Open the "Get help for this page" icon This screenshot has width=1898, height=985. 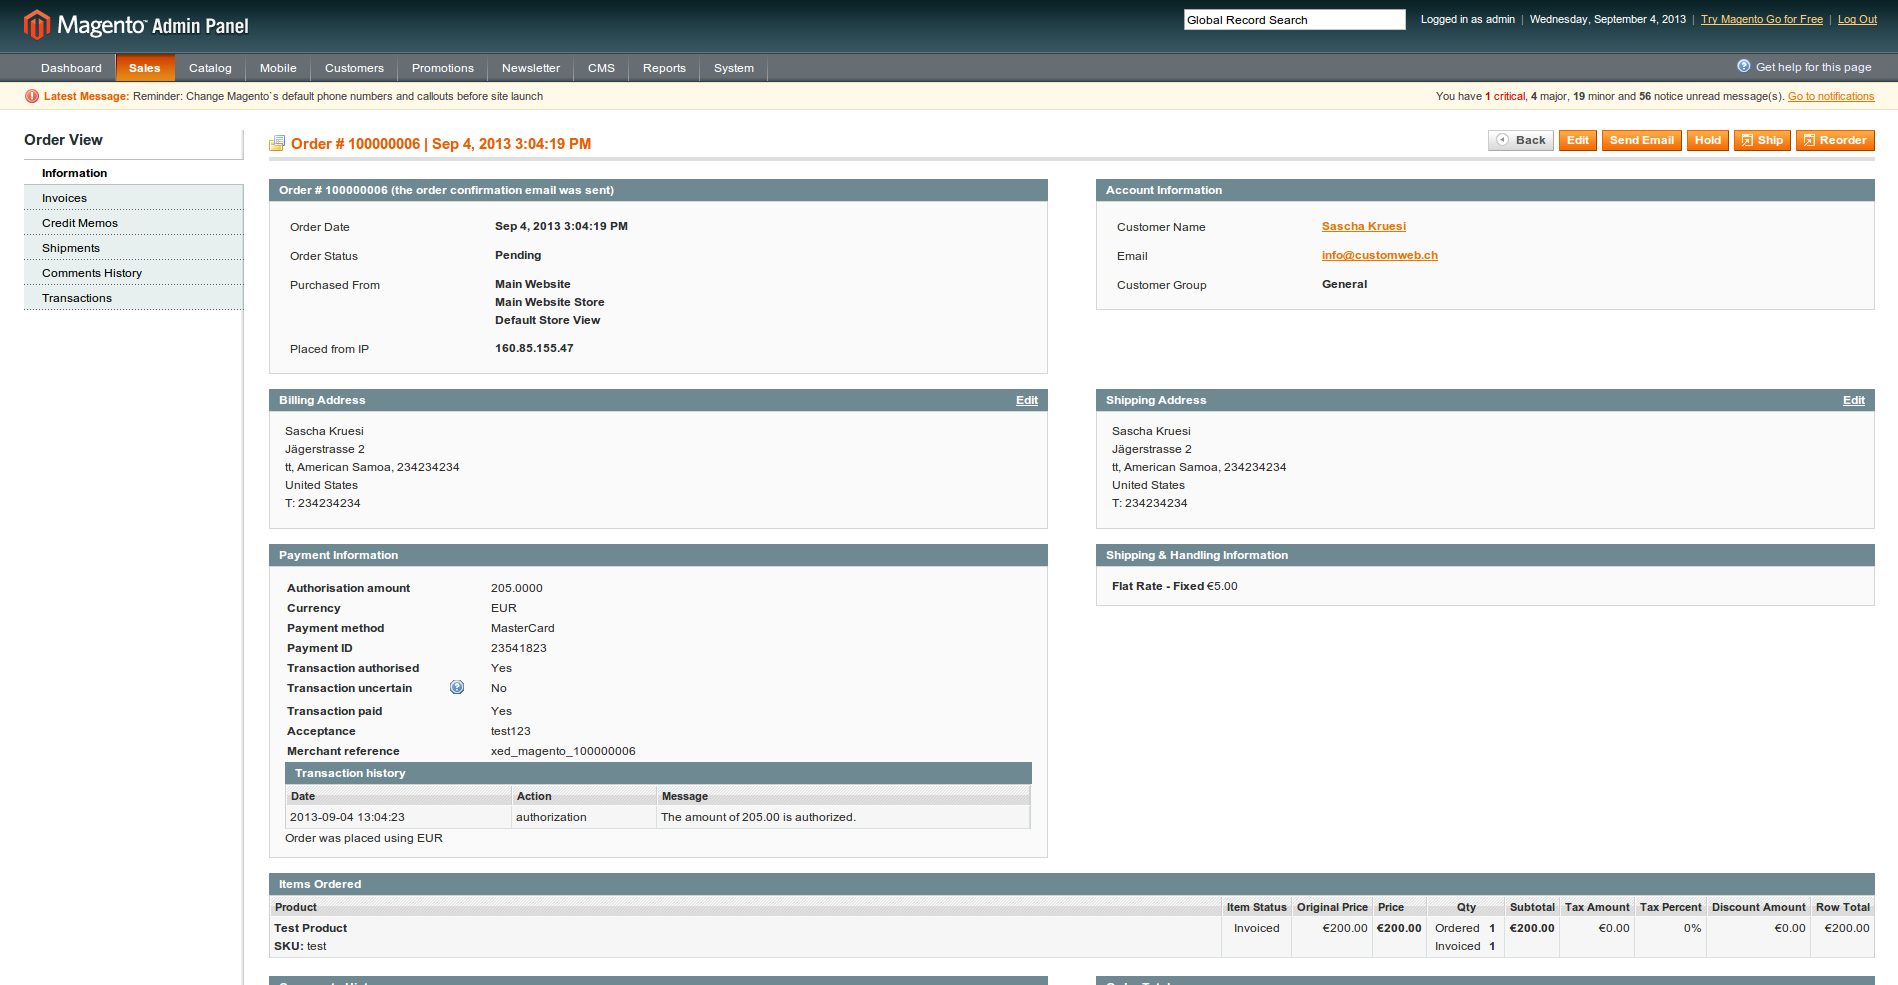[1741, 66]
